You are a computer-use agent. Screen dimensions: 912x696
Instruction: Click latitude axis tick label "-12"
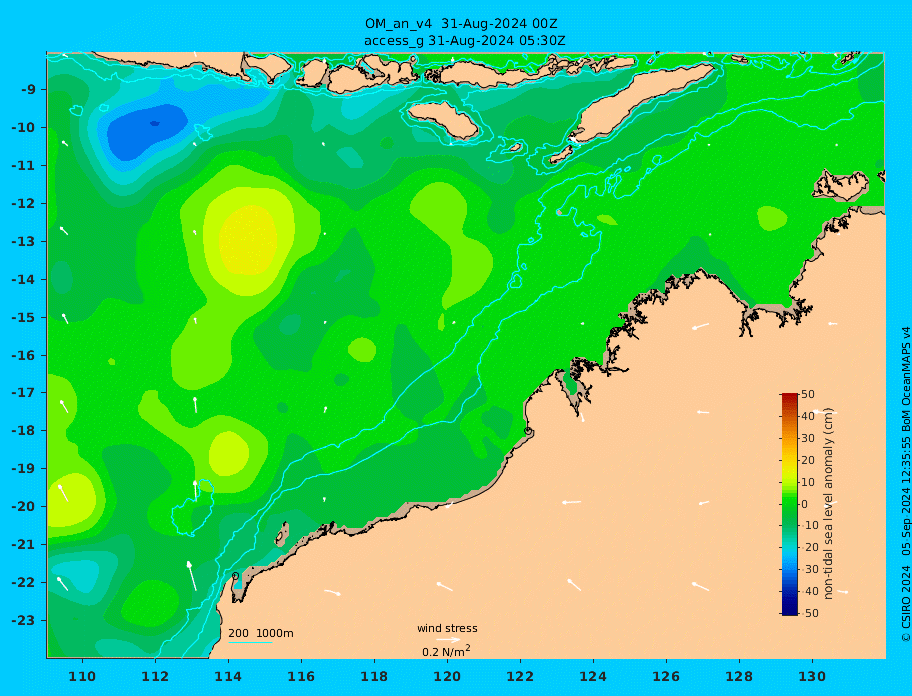(23, 204)
